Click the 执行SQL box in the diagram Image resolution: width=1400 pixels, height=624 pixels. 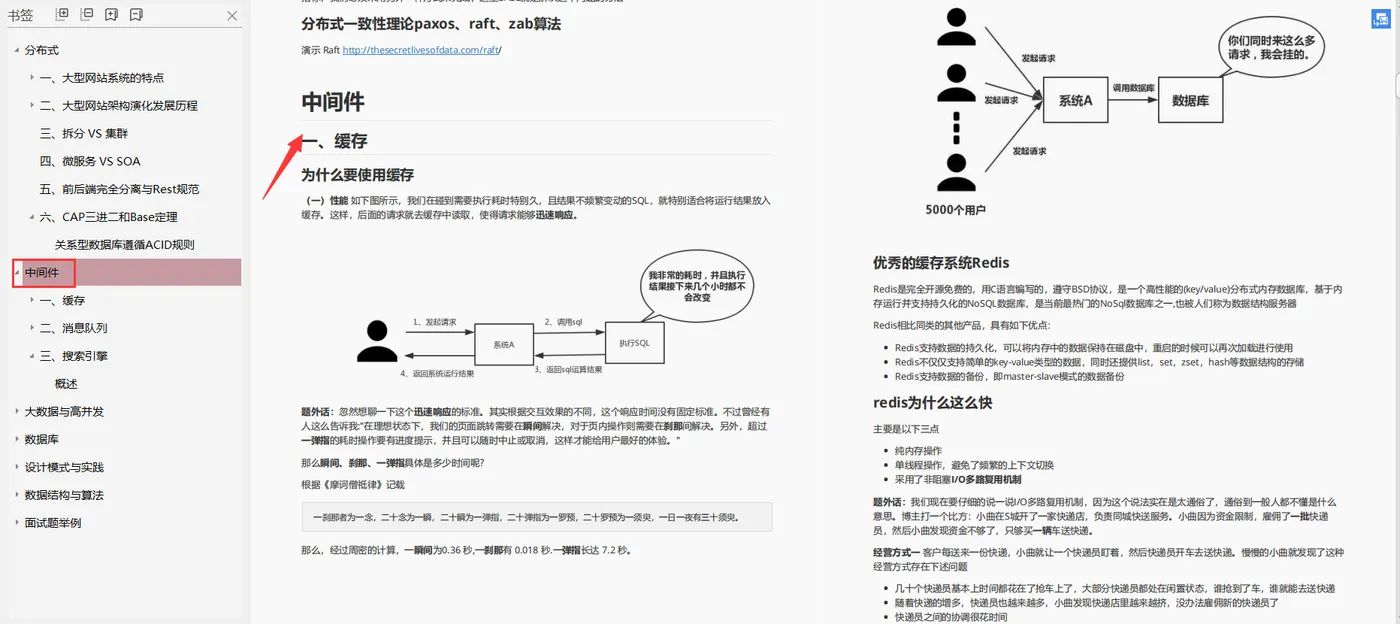[x=635, y=343]
